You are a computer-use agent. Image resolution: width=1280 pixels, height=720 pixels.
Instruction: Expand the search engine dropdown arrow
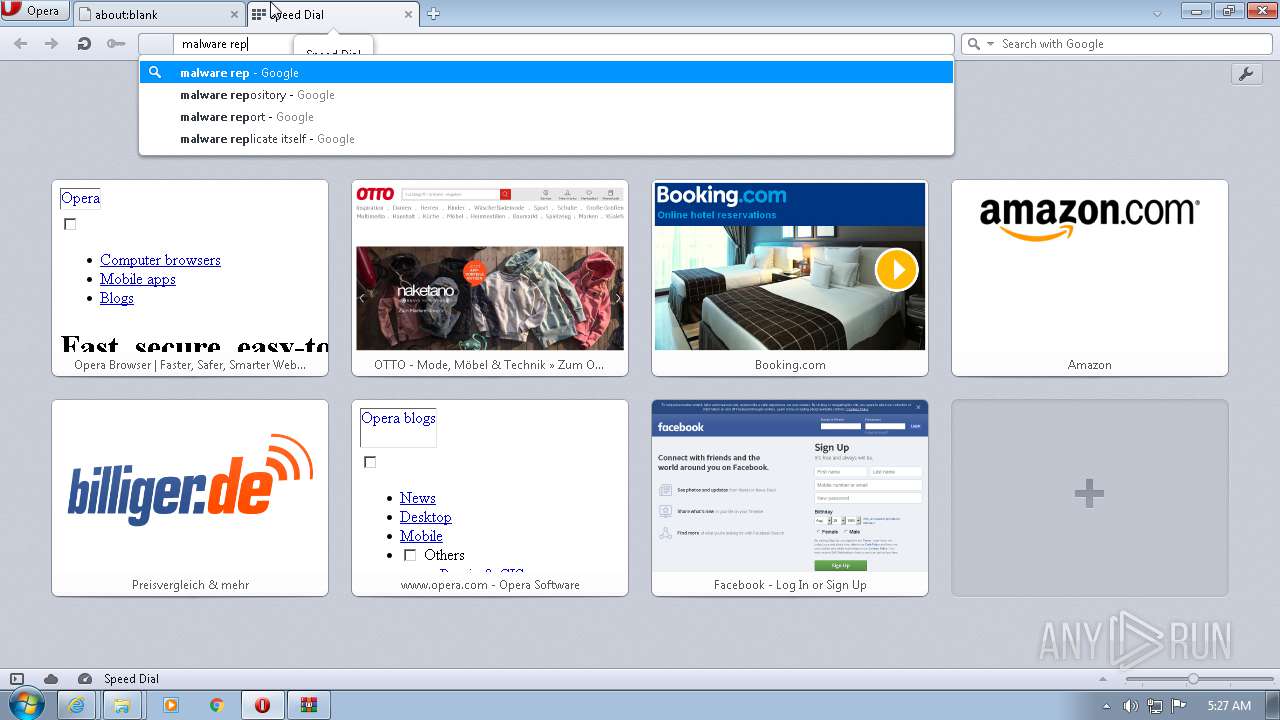pos(990,44)
